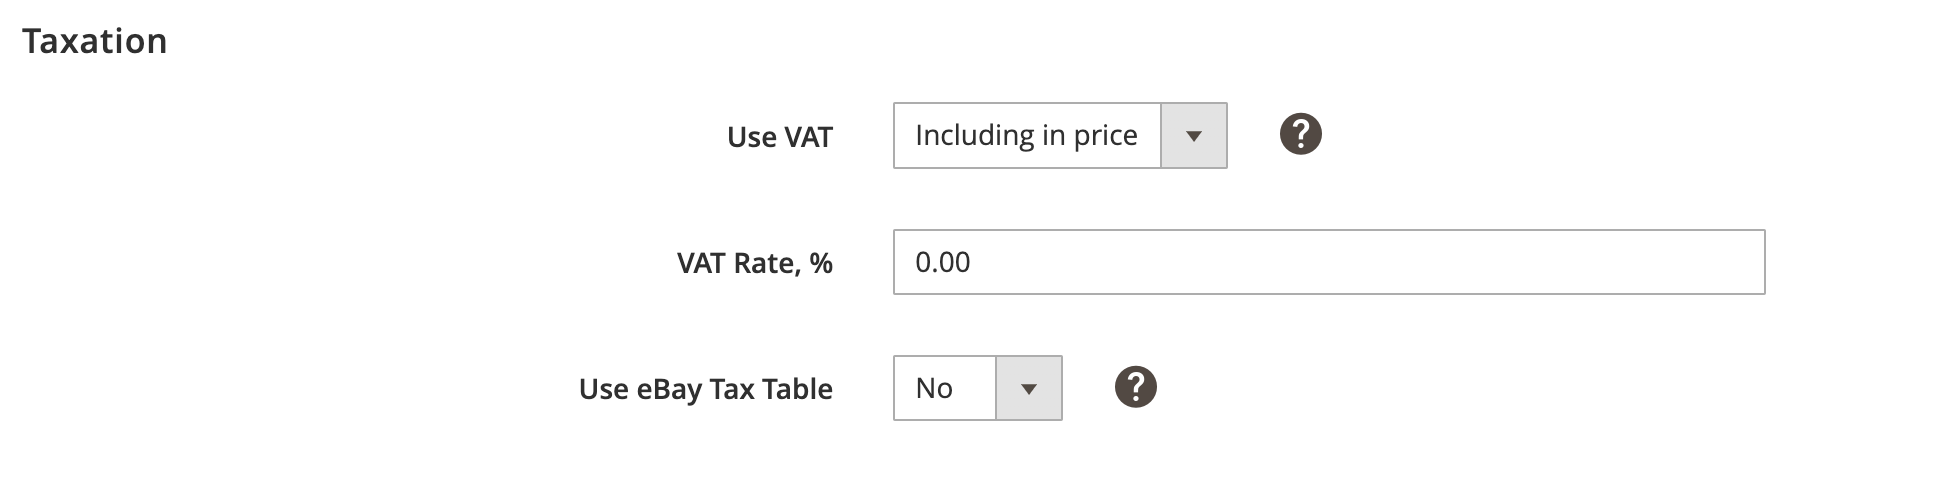Expand the VAT pricing mode options list
1938x502 pixels.
click(1059, 135)
